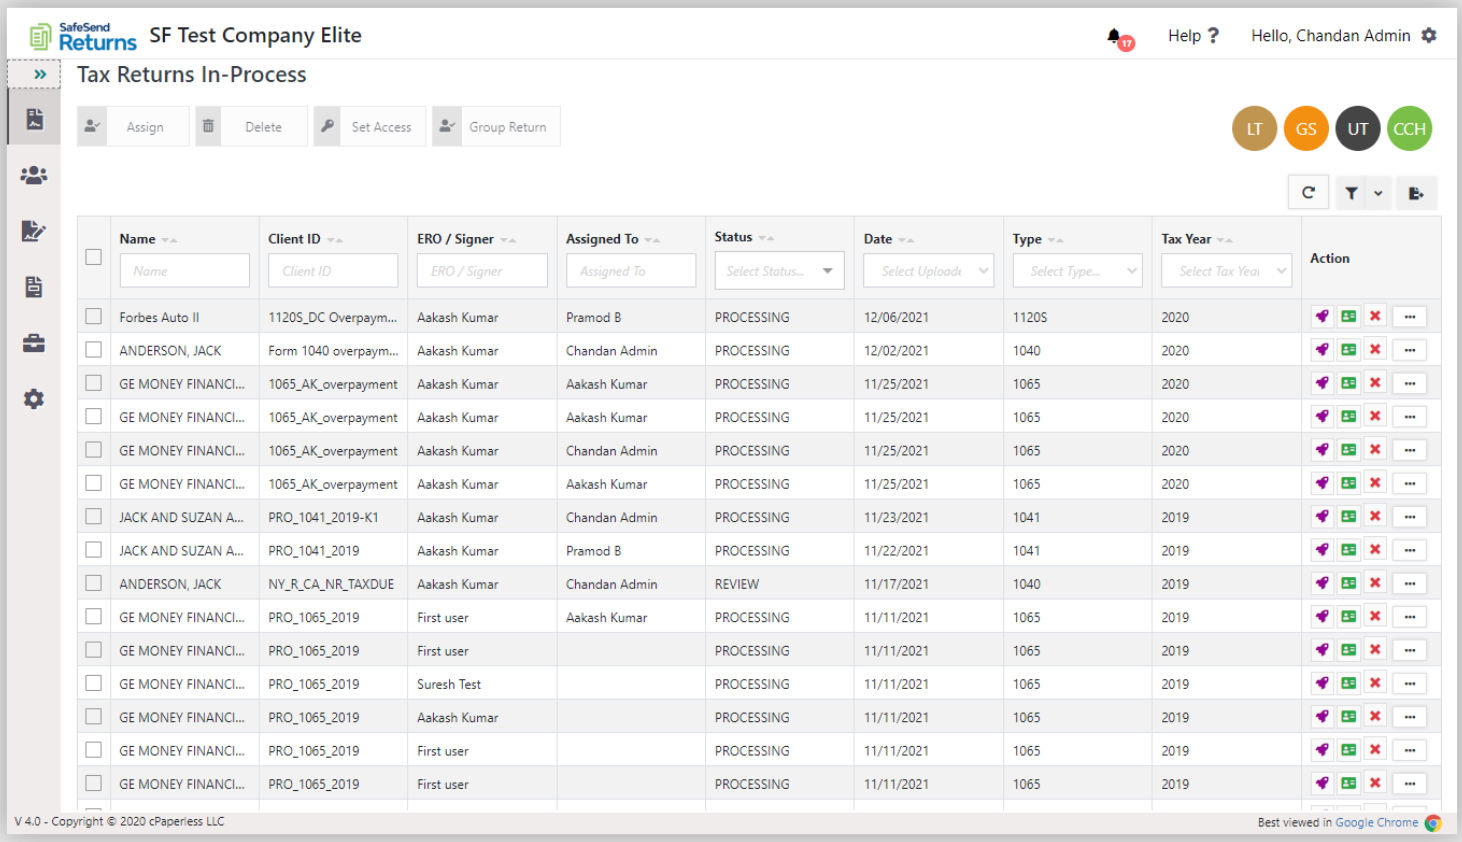
Task: Click the Set Access button
Action: click(370, 127)
